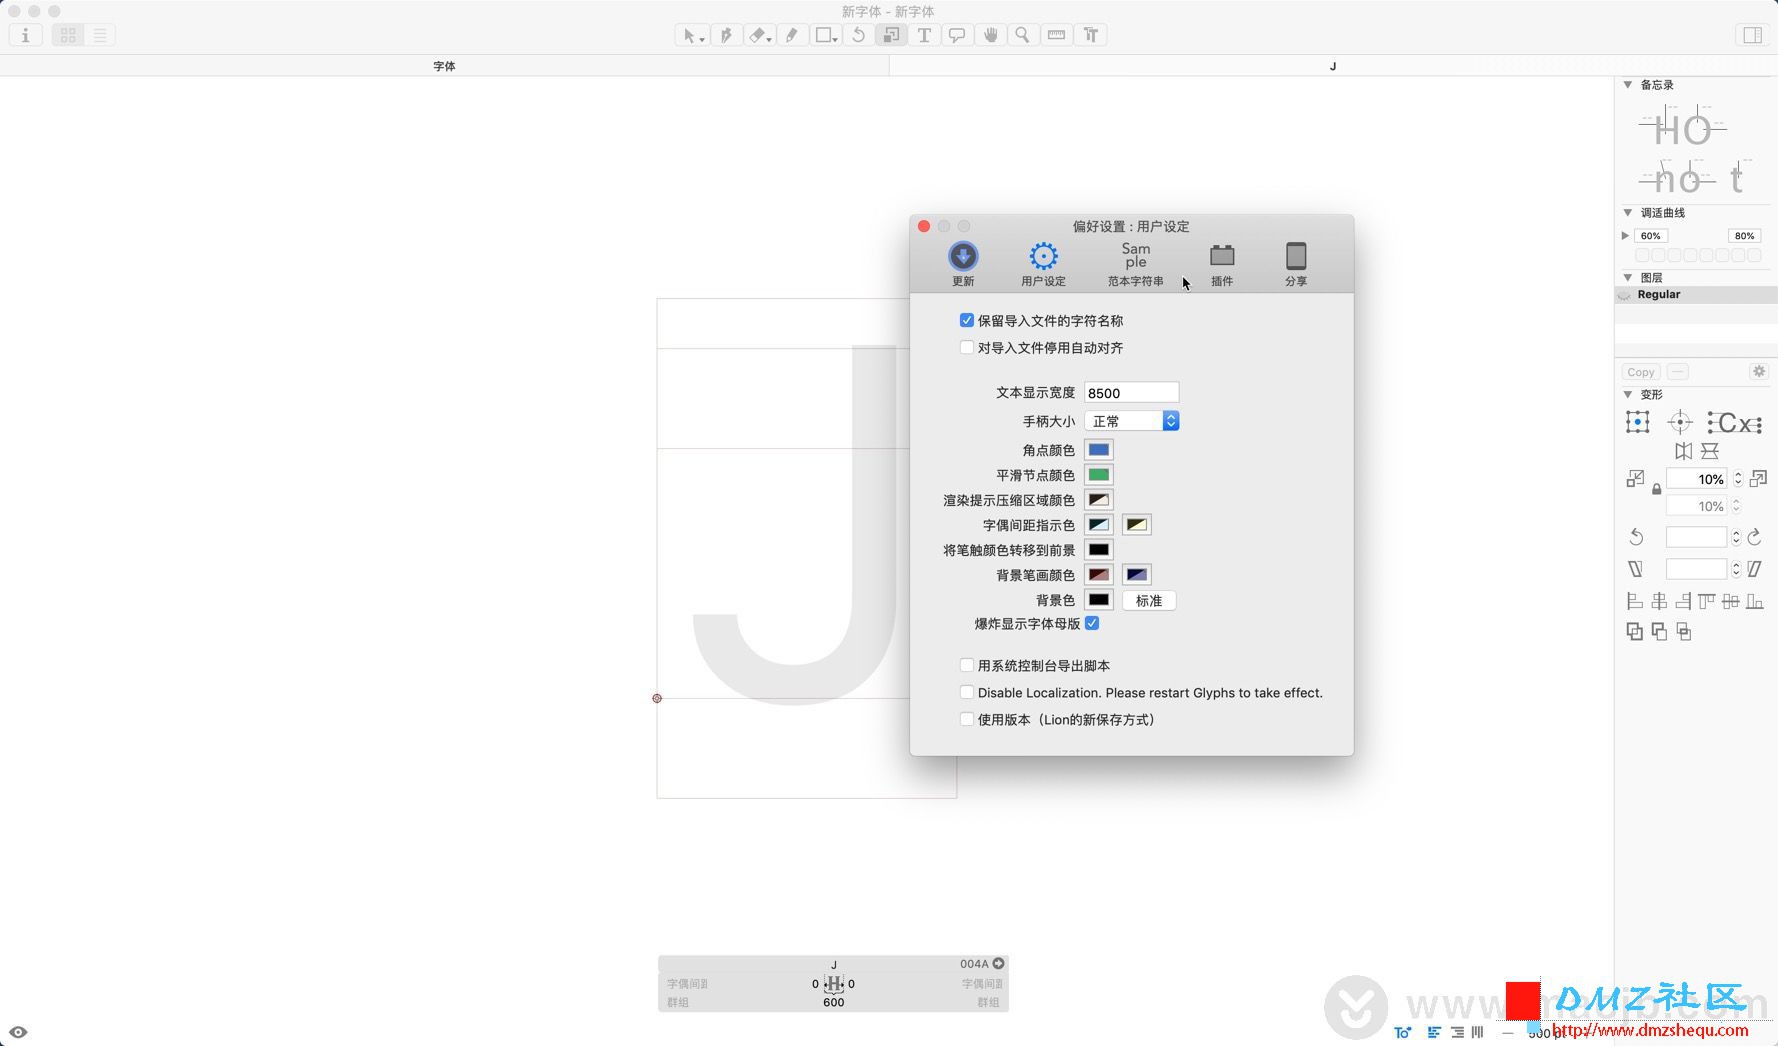Image resolution: width=1778 pixels, height=1046 pixels.
Task: Click the scale-up icon in transform panel
Action: click(1758, 479)
